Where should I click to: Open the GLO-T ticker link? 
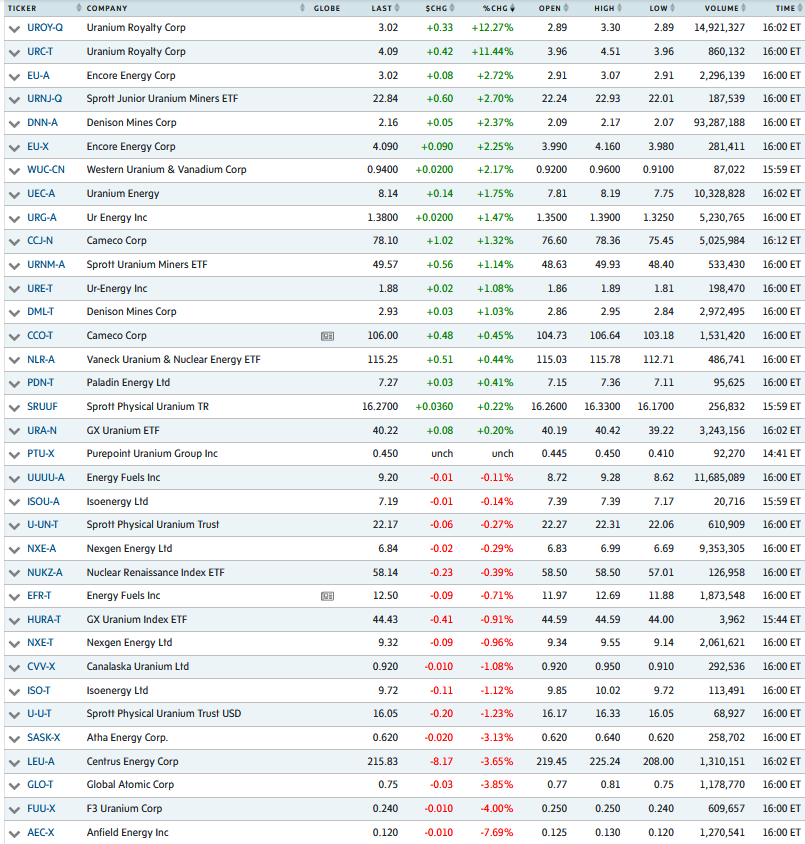pyautogui.click(x=40, y=784)
